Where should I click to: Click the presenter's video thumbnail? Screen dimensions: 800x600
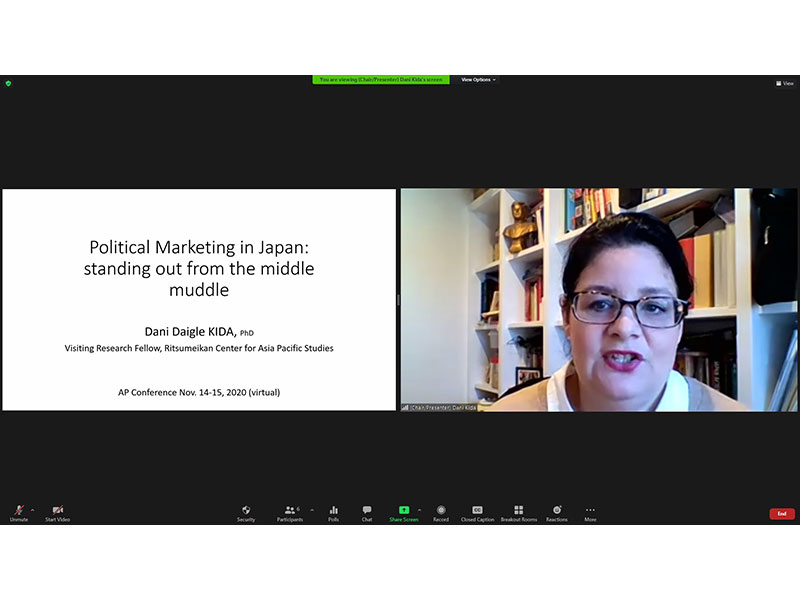598,299
